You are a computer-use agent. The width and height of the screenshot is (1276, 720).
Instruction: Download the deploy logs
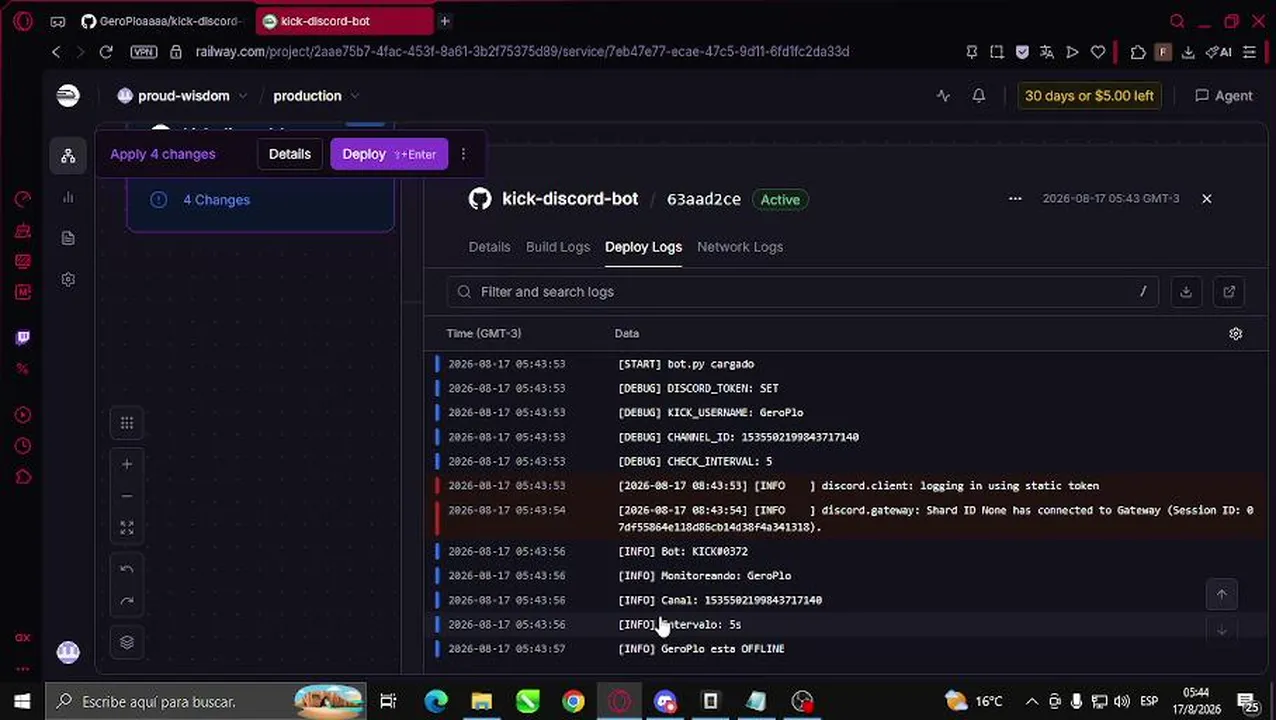tap(1186, 292)
